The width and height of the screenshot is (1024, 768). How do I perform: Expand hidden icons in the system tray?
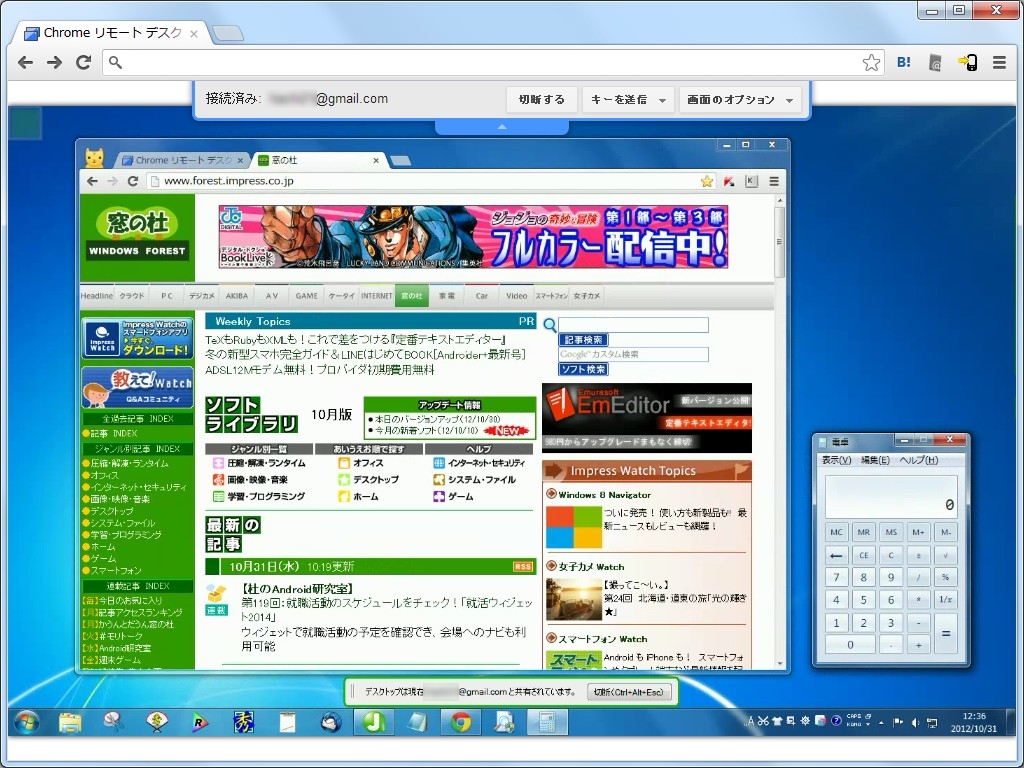[881, 721]
